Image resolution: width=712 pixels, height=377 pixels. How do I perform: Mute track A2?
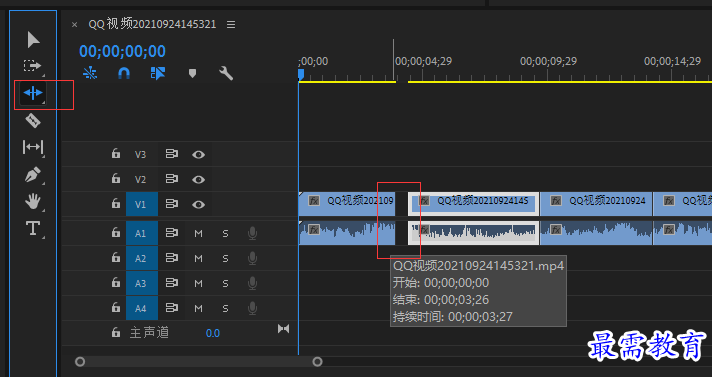coord(198,258)
